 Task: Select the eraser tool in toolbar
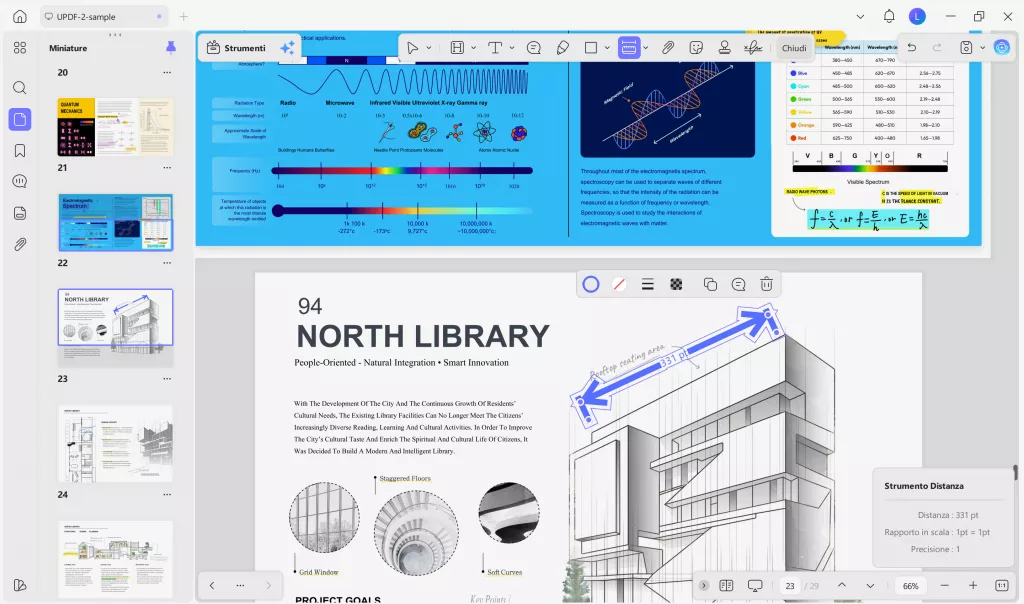tap(562, 48)
